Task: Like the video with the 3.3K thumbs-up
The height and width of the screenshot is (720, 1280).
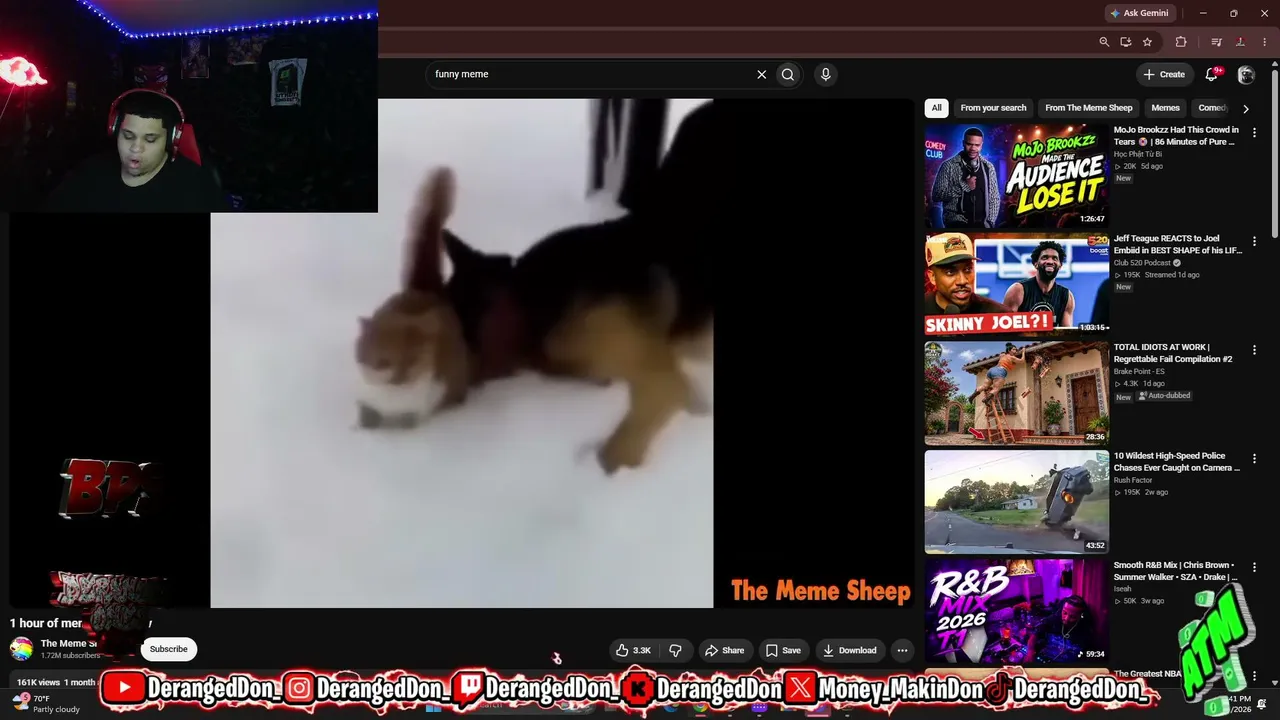Action: tap(634, 650)
